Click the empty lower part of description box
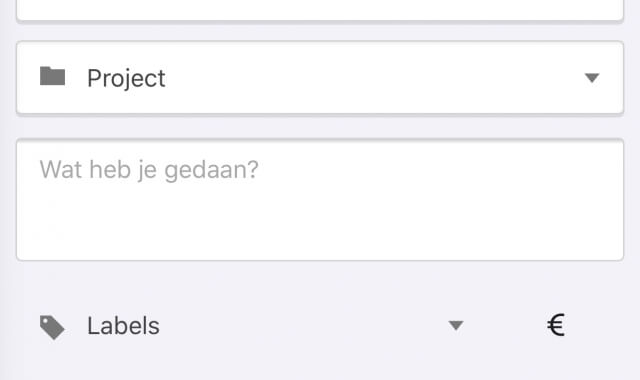 320,229
